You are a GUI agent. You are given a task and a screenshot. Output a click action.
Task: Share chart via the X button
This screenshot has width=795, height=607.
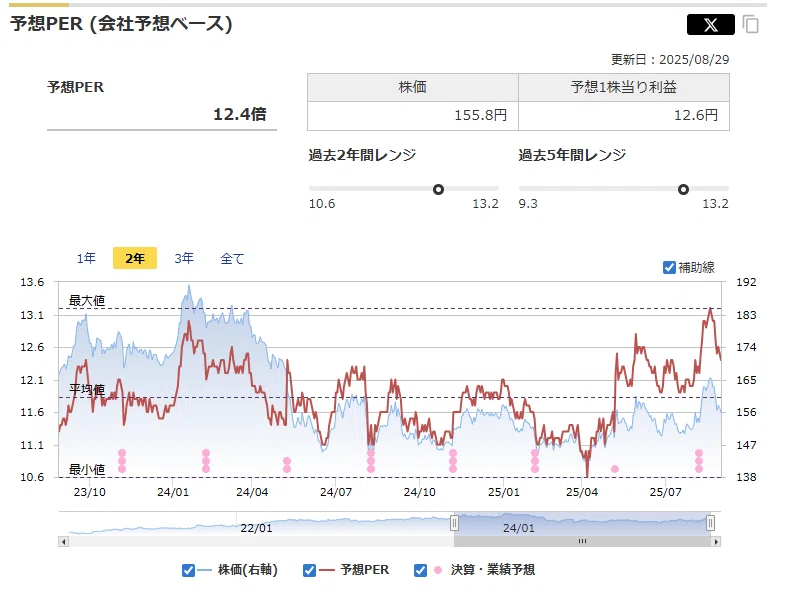point(710,24)
